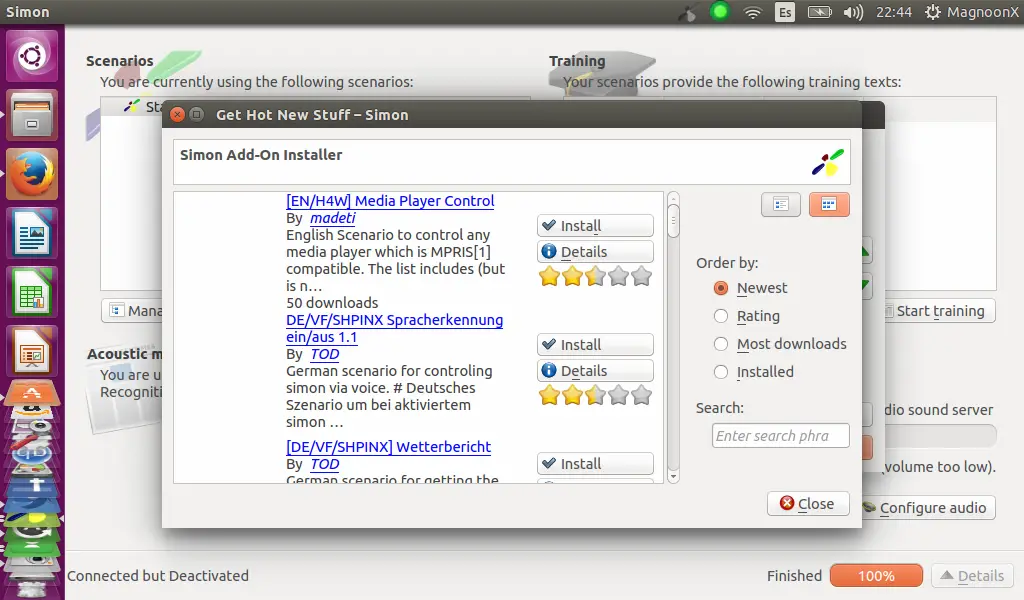Install the Wetterbericht scenario

[x=595, y=464]
